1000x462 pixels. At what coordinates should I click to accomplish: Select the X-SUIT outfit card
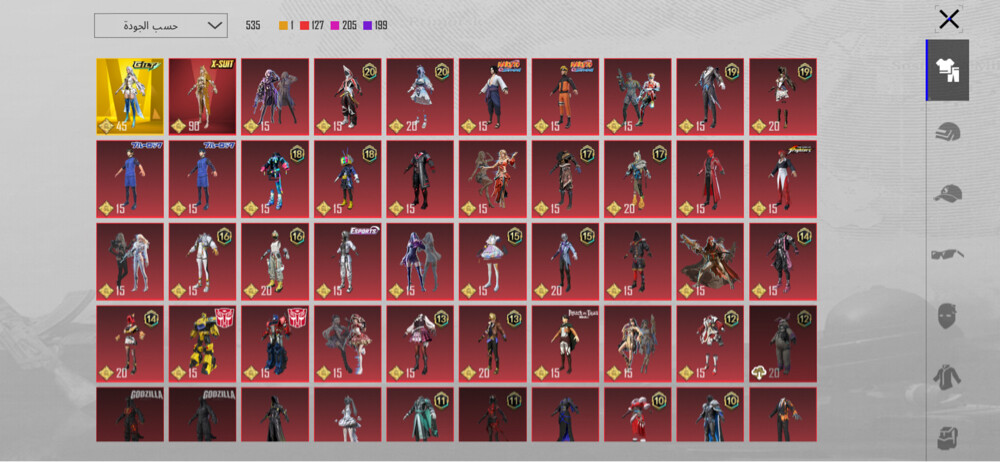pos(202,96)
